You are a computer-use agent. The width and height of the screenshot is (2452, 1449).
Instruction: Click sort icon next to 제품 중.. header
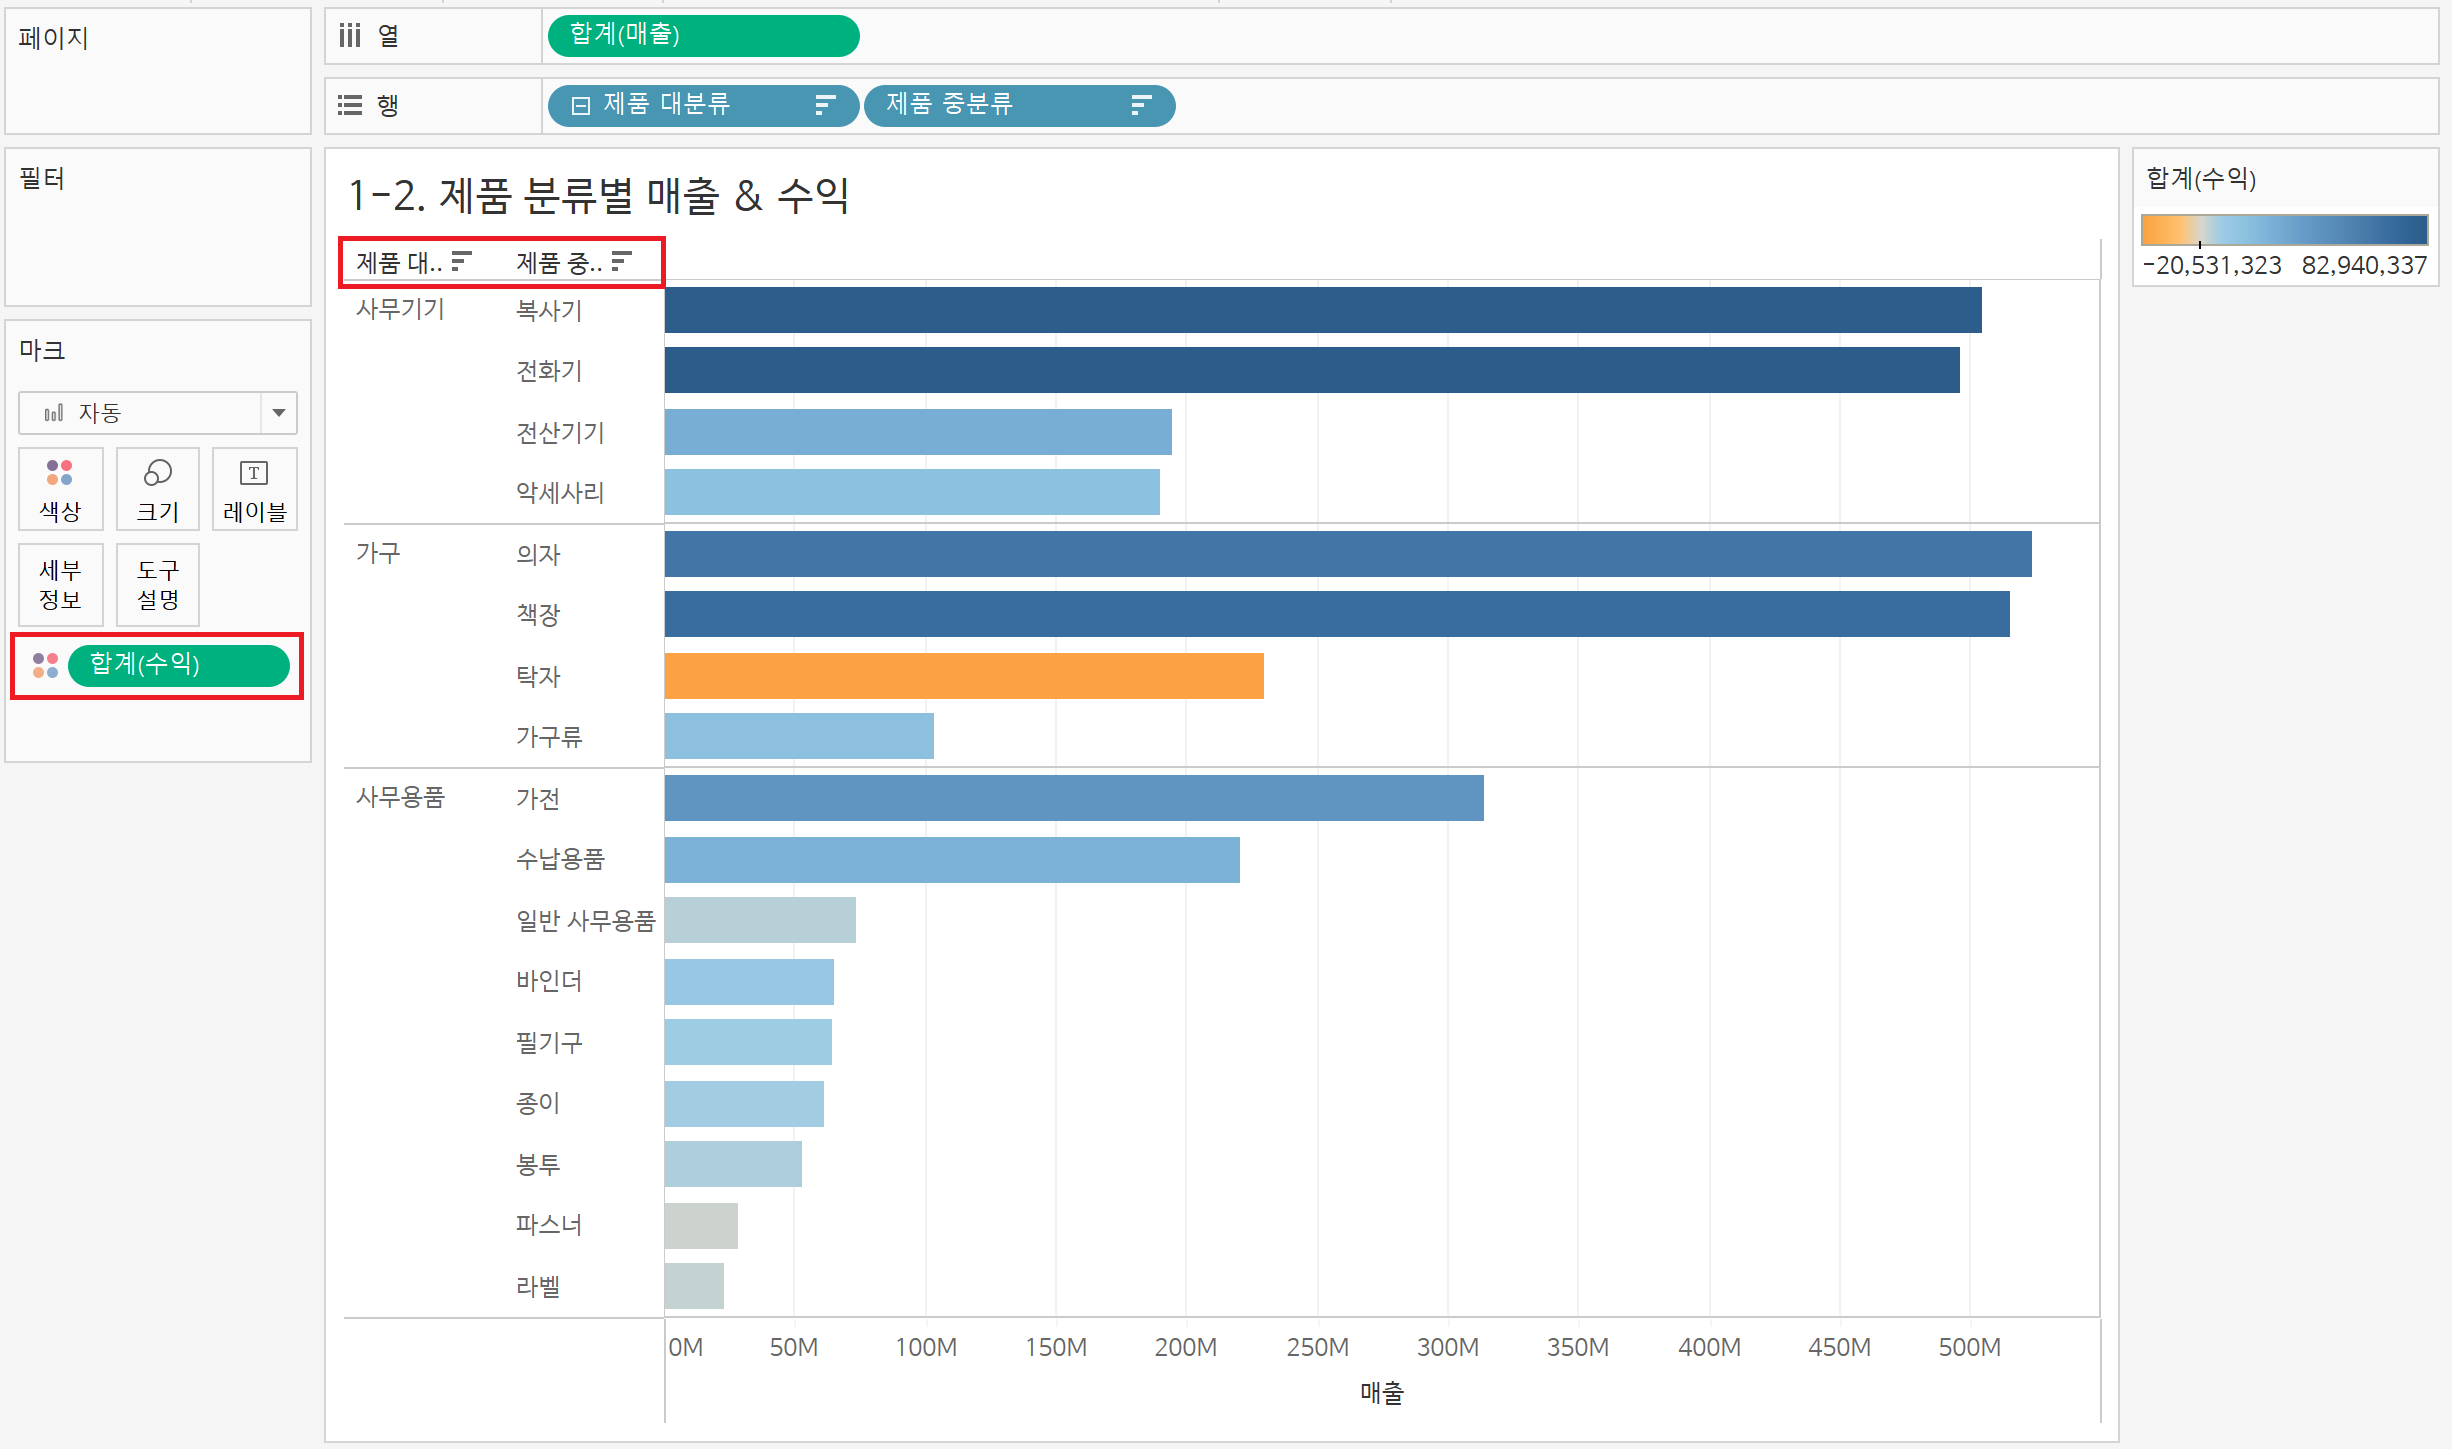[x=621, y=261]
